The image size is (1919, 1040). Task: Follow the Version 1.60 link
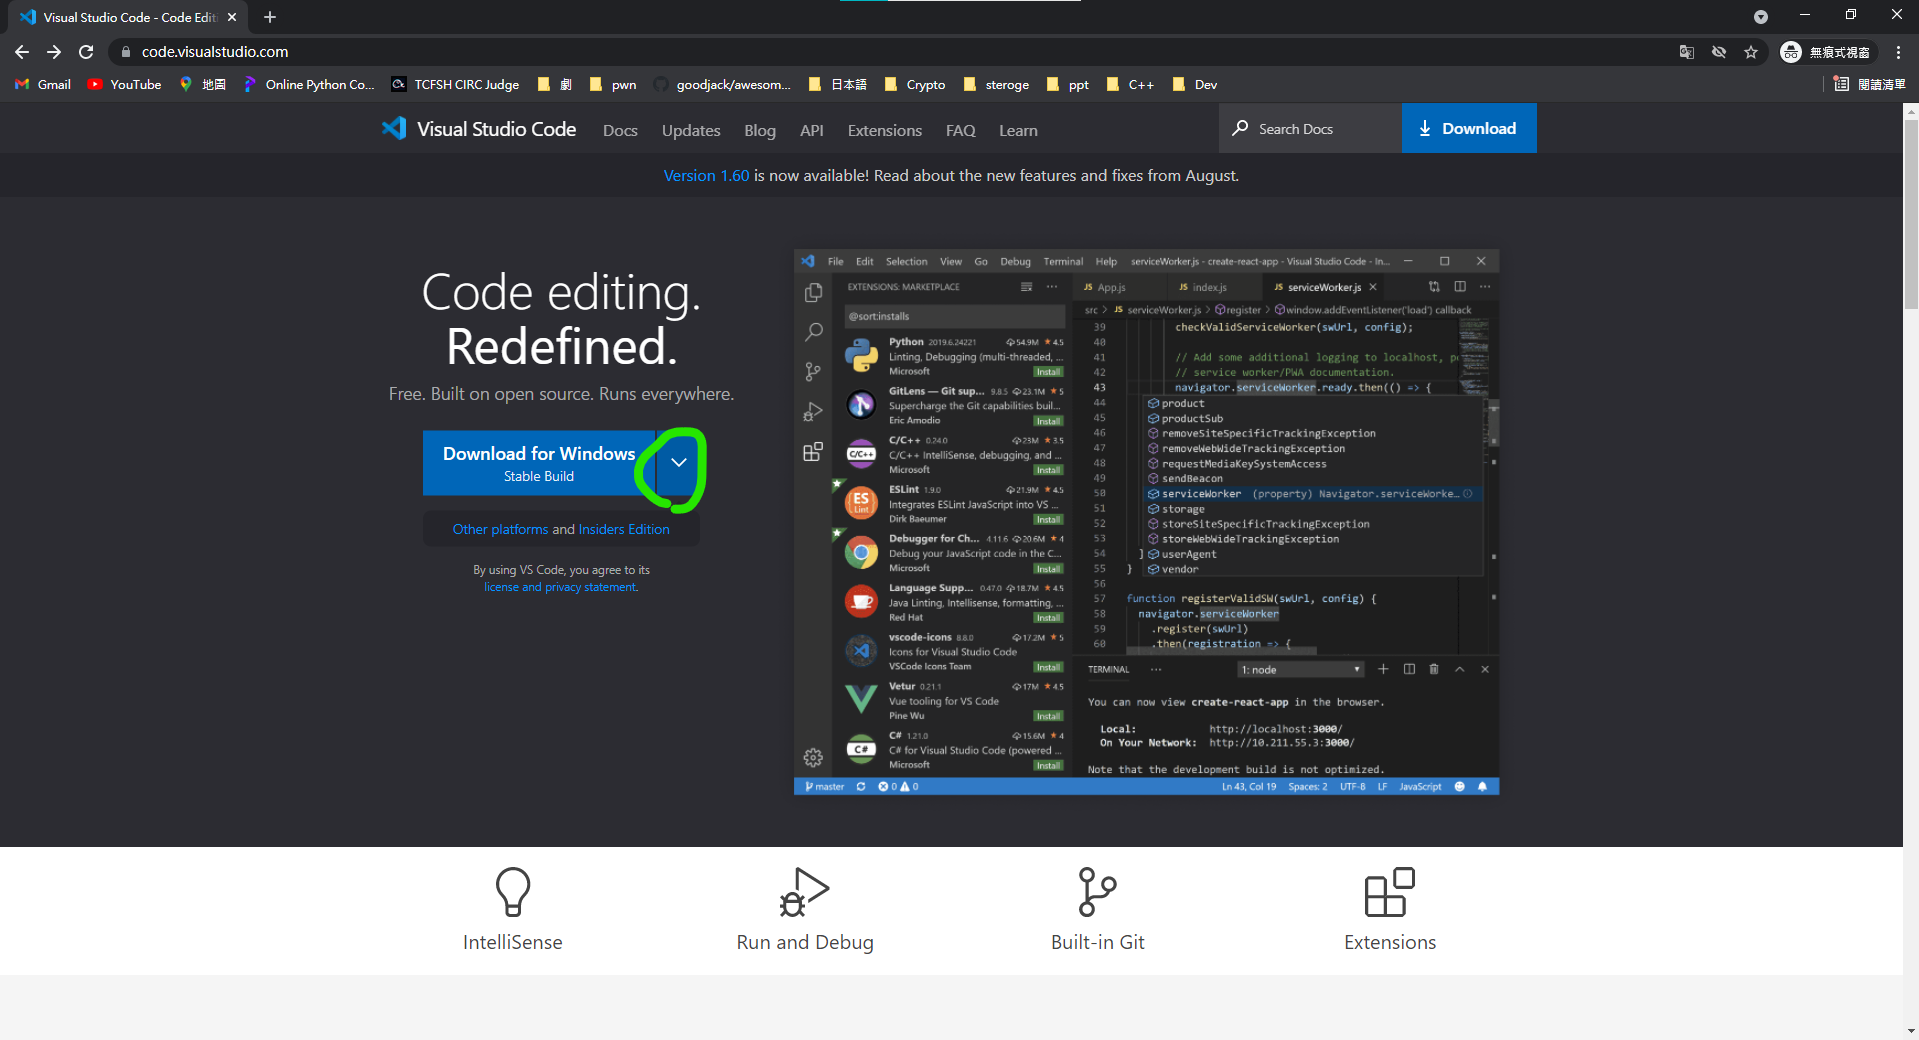(706, 176)
